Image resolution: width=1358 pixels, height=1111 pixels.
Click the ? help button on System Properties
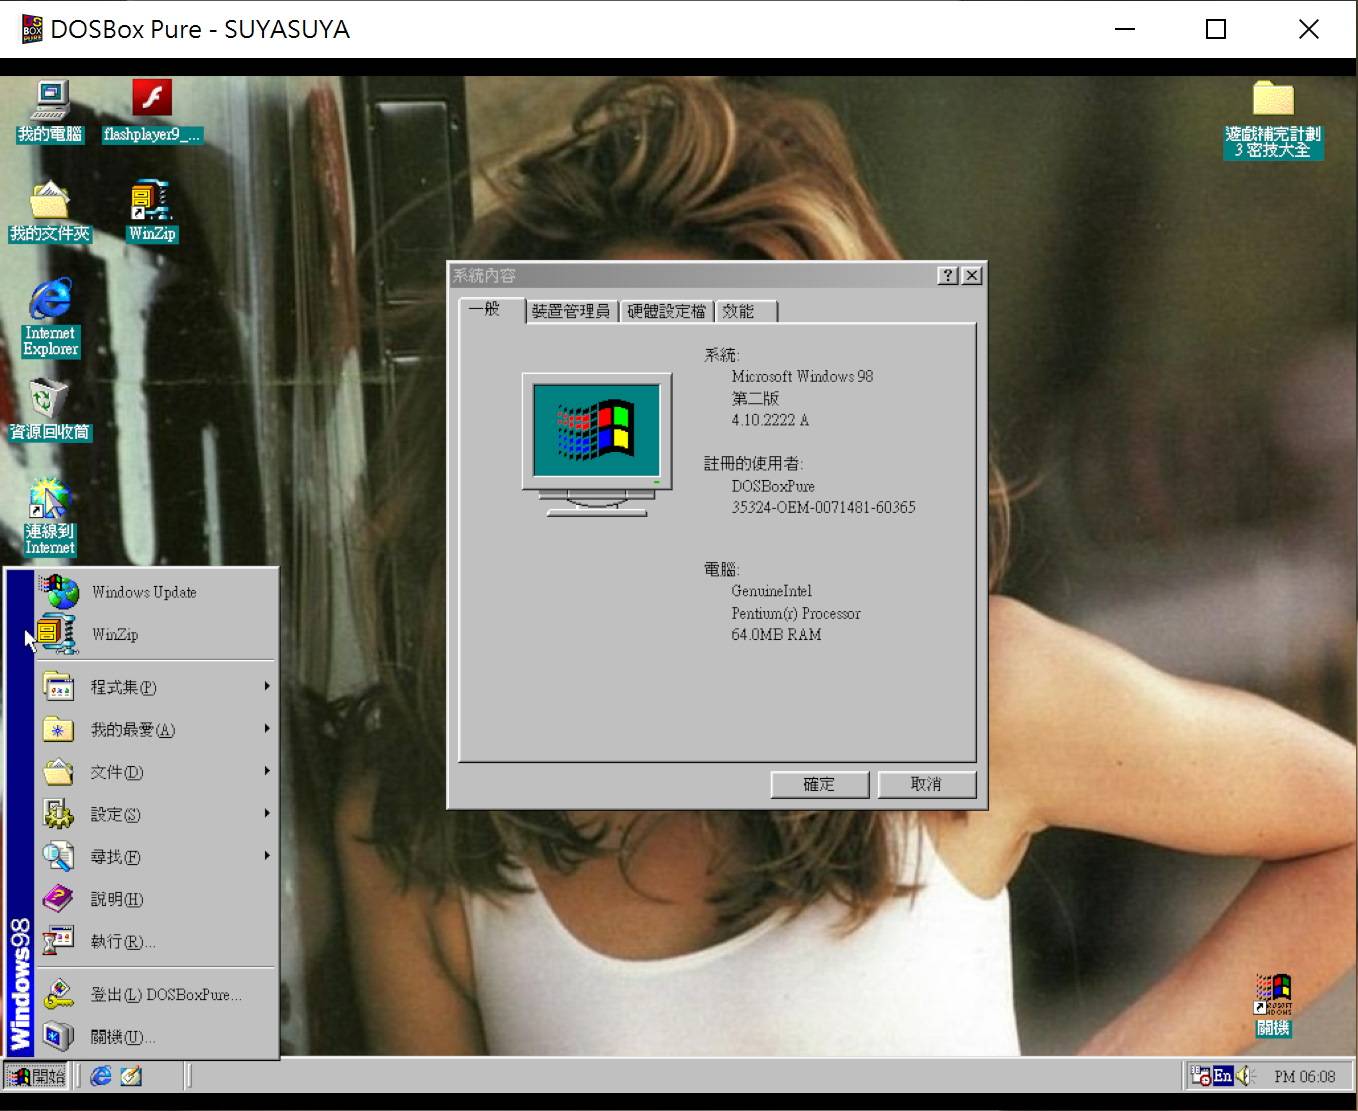[x=947, y=274]
